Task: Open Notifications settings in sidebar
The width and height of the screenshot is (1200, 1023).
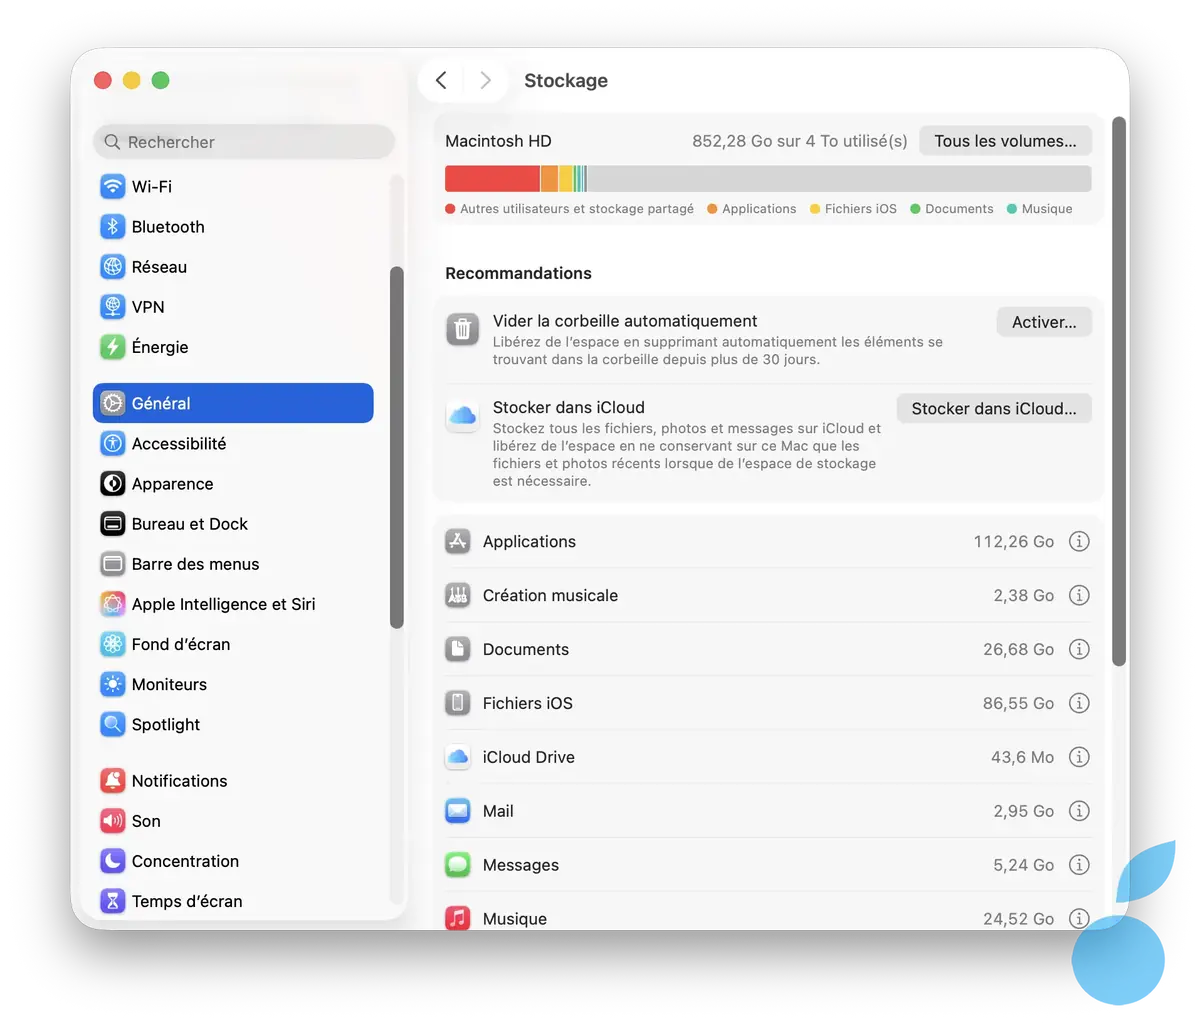Action: 179,781
